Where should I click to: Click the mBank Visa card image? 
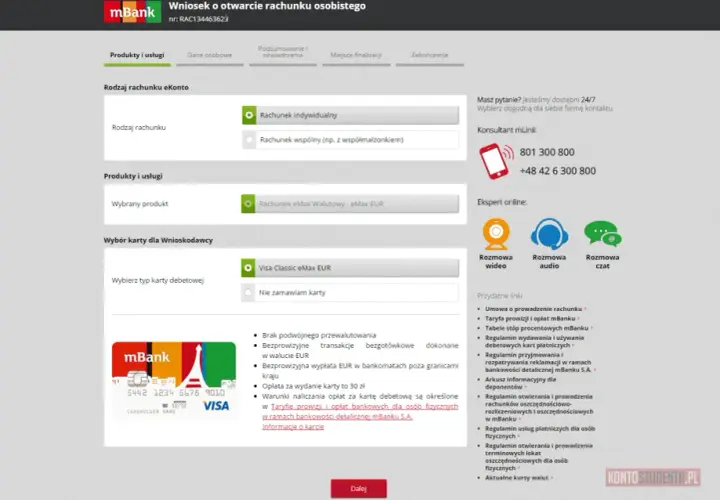[174, 380]
